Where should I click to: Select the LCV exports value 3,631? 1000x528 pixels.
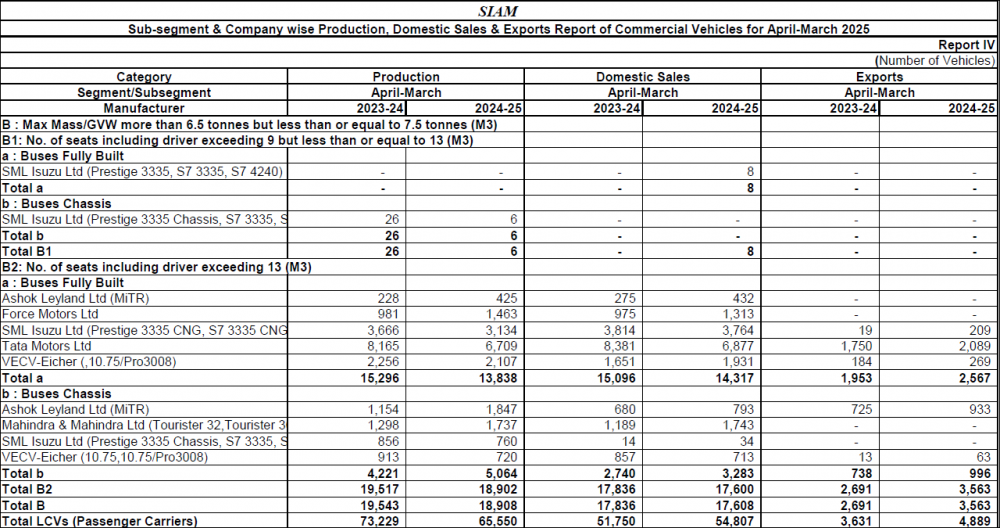(857, 521)
